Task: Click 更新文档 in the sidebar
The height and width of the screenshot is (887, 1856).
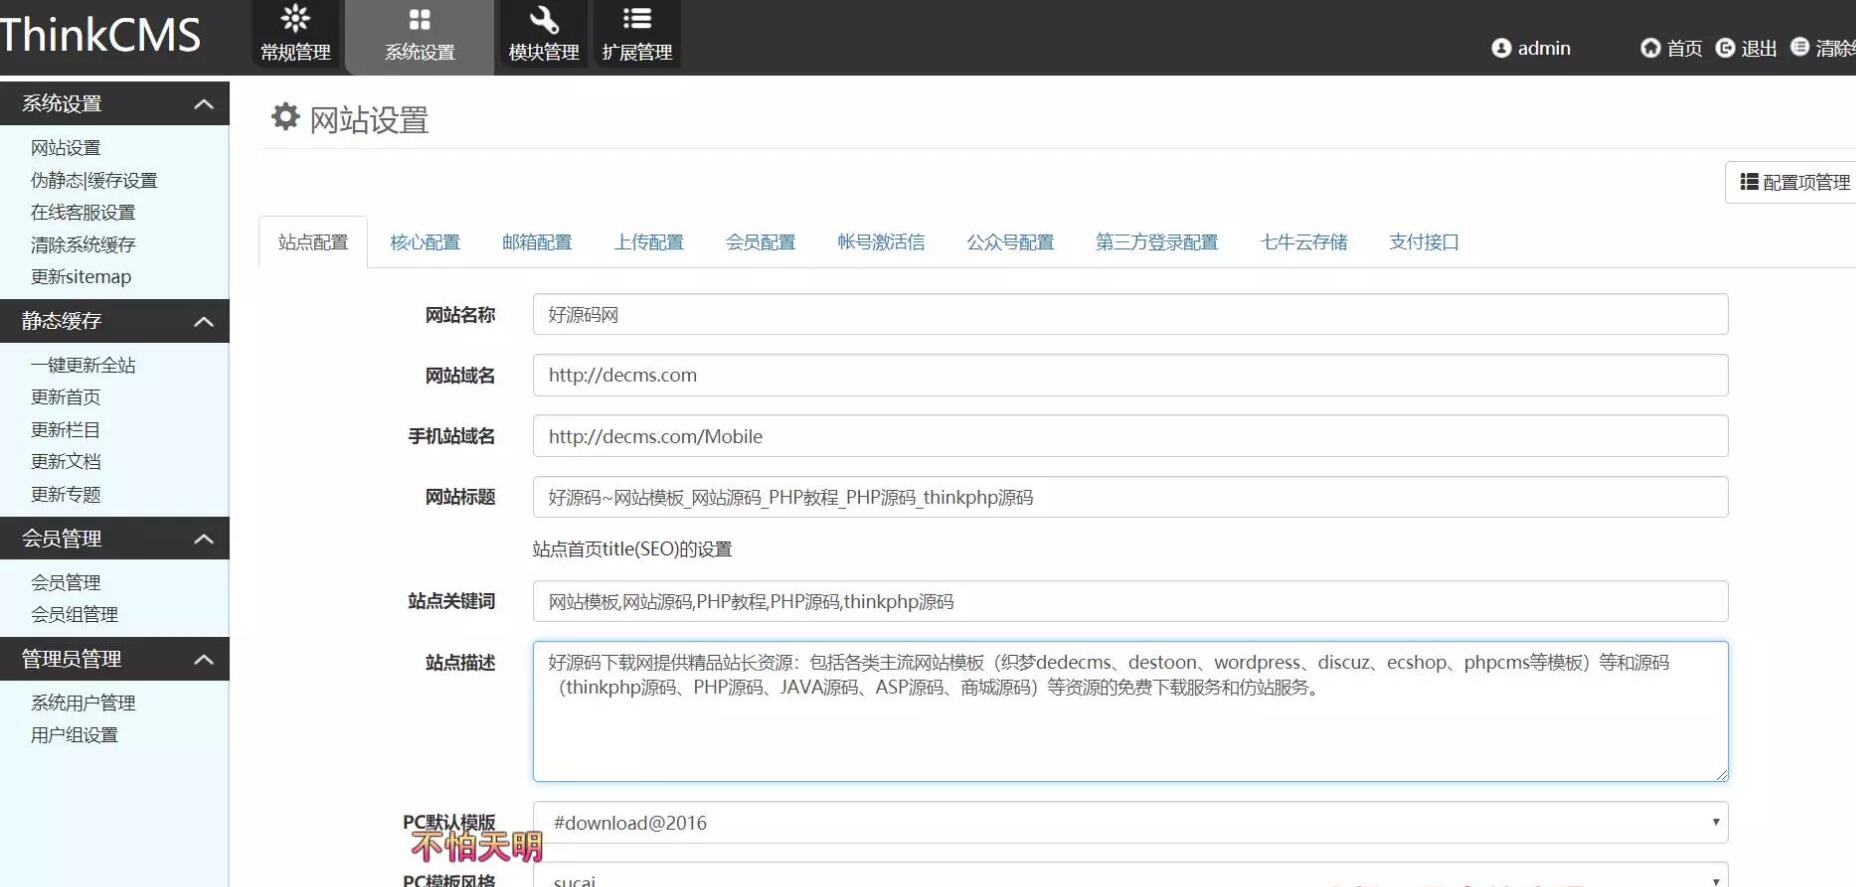Action: (x=66, y=461)
